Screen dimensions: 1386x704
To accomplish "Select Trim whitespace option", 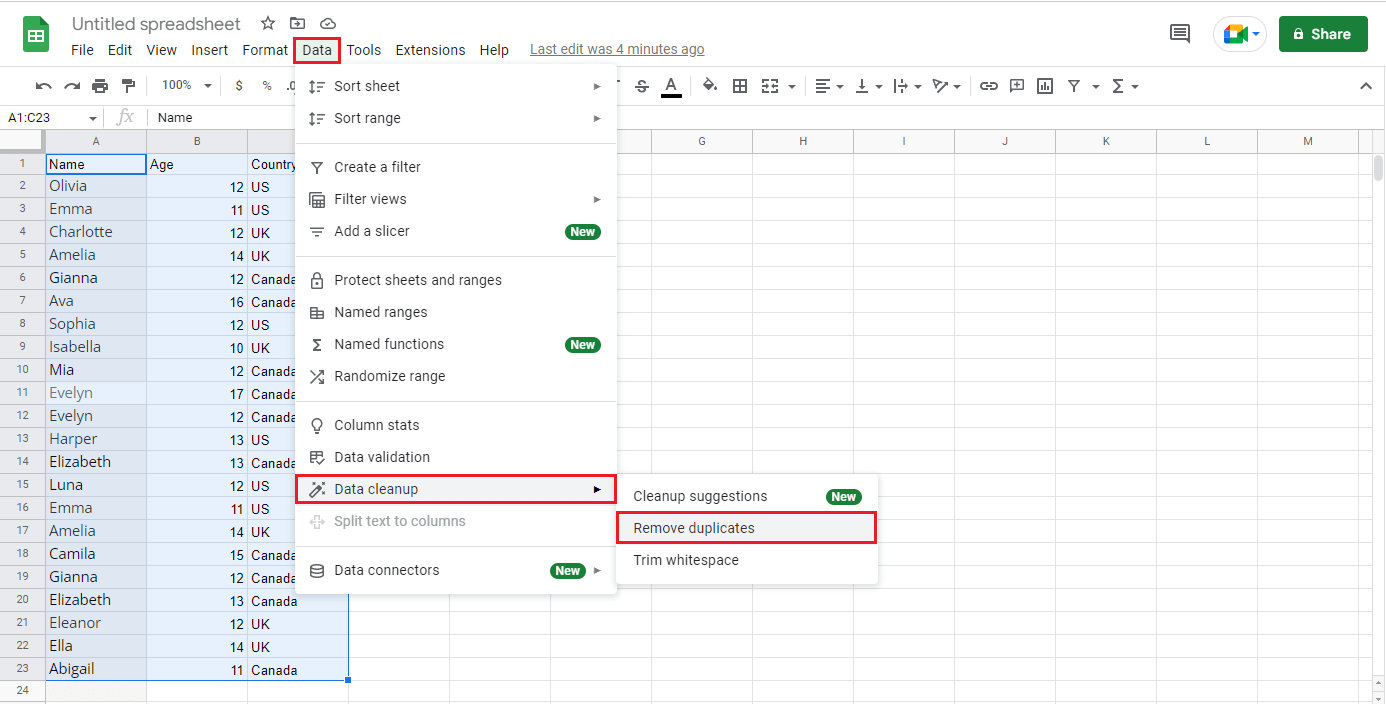I will [686, 560].
